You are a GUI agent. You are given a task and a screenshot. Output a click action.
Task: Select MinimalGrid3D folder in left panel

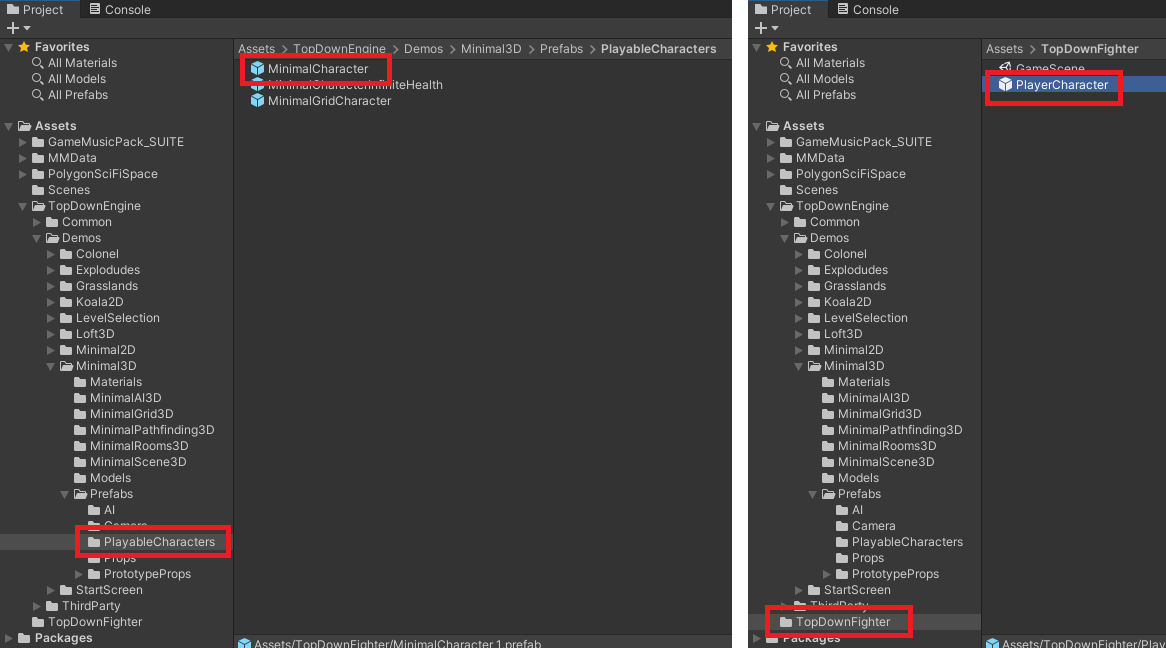(123, 414)
